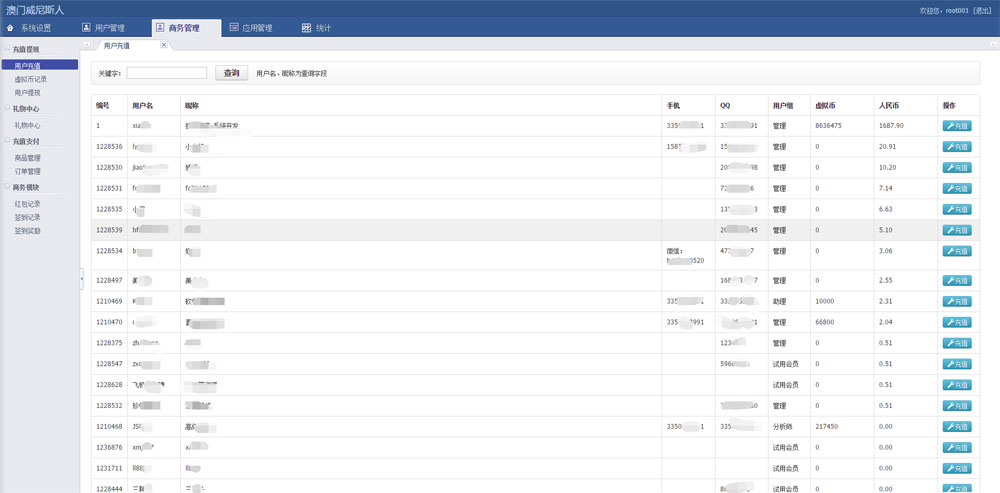This screenshot has height=493, width=1000.
Task: Click 充值 for user number 1
Action: [956, 126]
